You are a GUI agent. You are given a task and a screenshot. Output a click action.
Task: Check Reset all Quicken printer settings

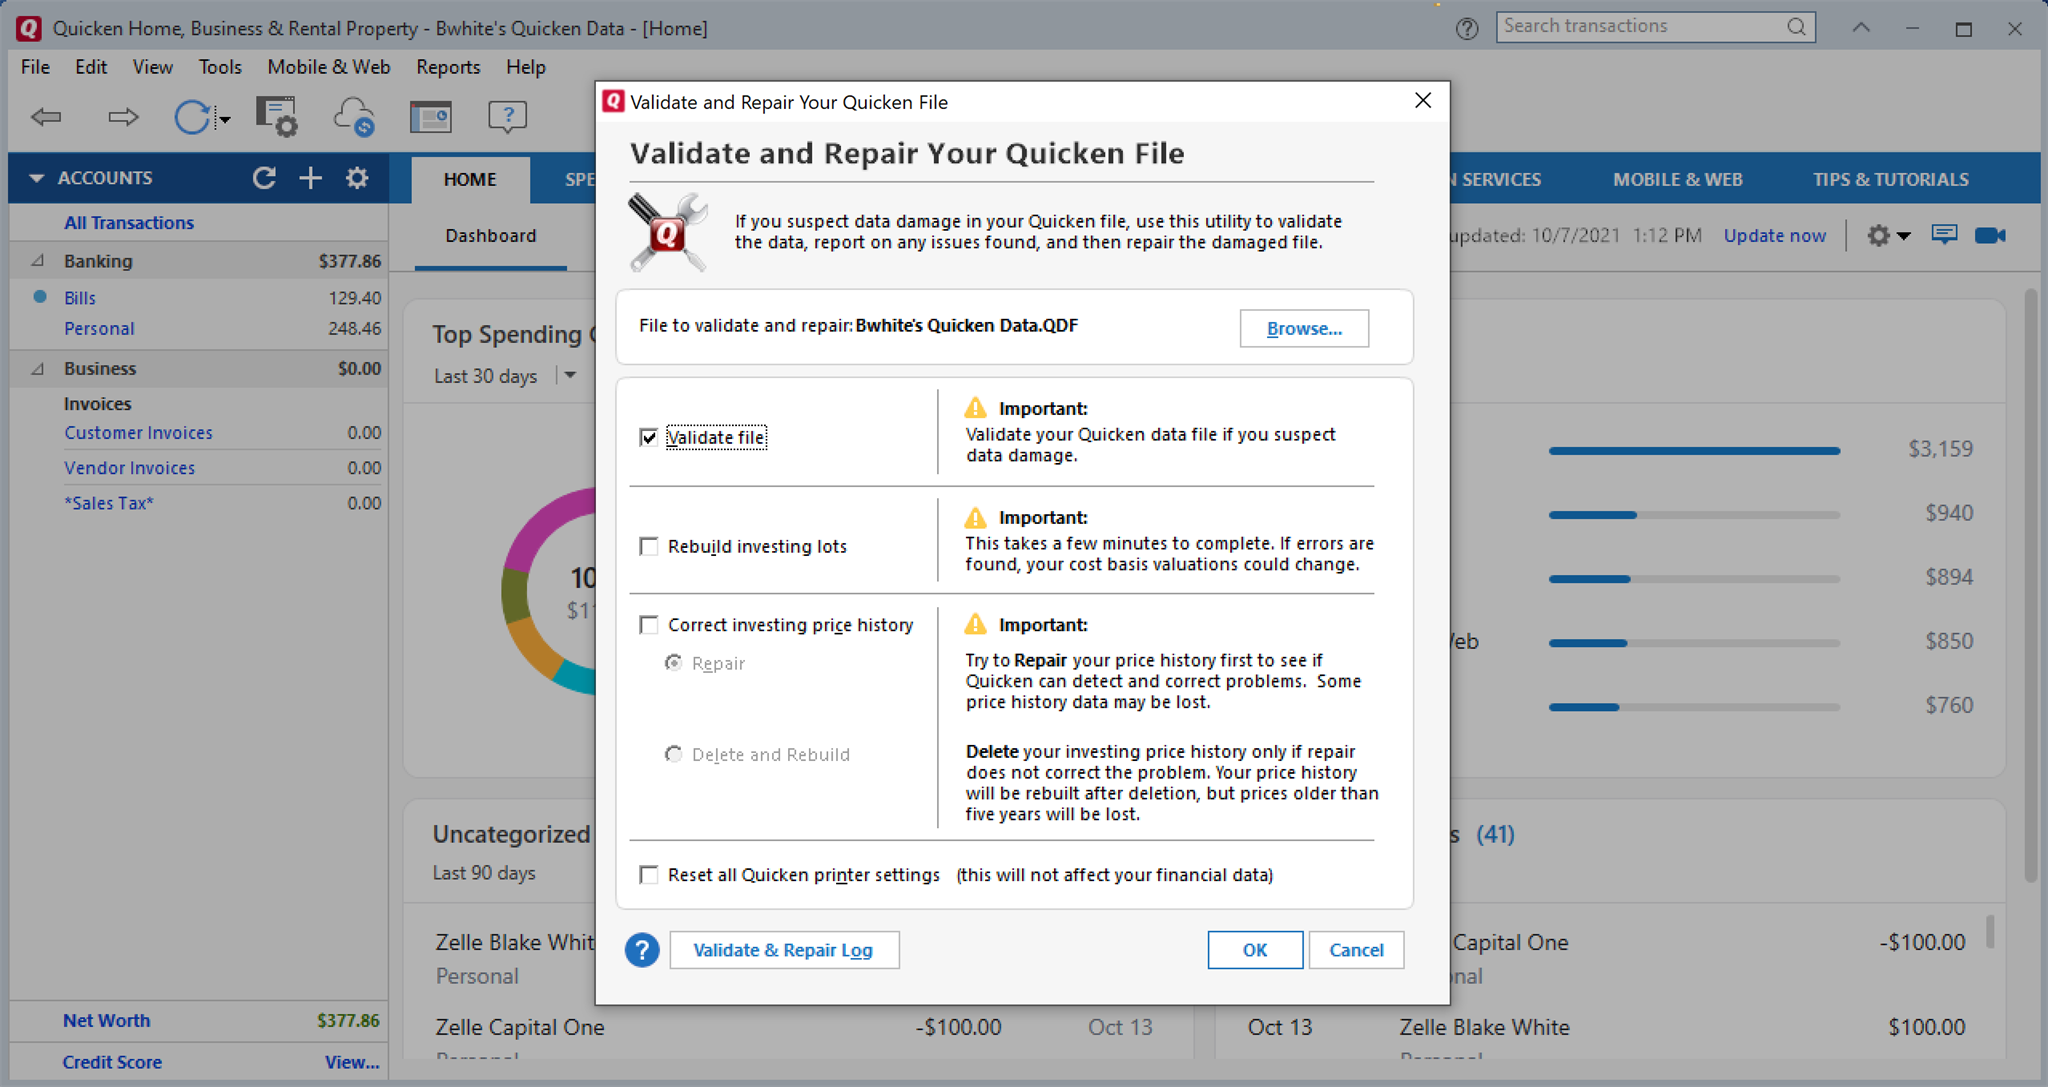pos(649,875)
